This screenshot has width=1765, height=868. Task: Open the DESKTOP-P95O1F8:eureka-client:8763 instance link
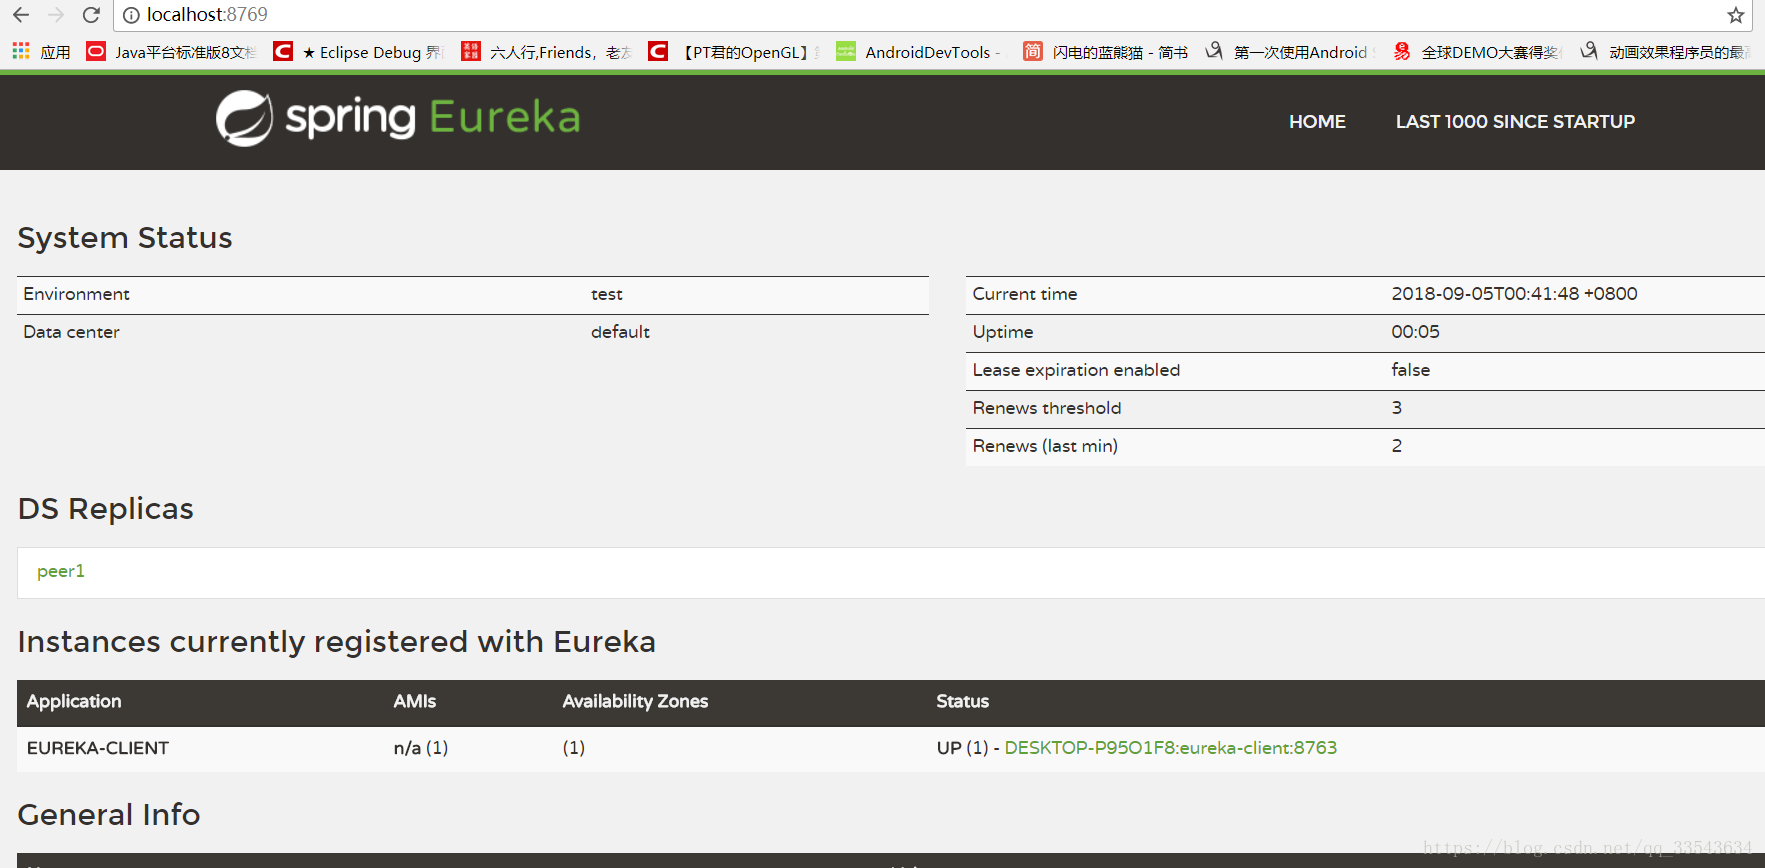coord(1170,748)
